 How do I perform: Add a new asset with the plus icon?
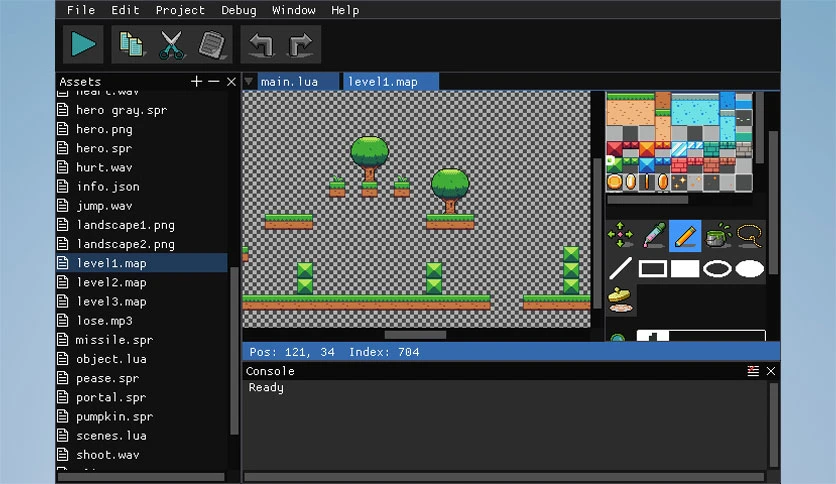(196, 82)
